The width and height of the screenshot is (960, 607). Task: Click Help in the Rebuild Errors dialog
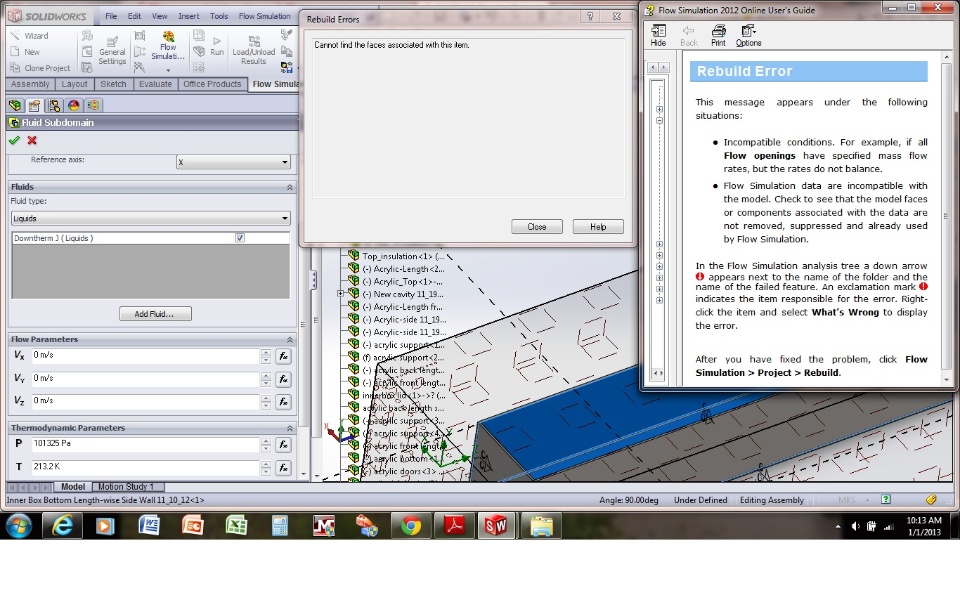598,227
